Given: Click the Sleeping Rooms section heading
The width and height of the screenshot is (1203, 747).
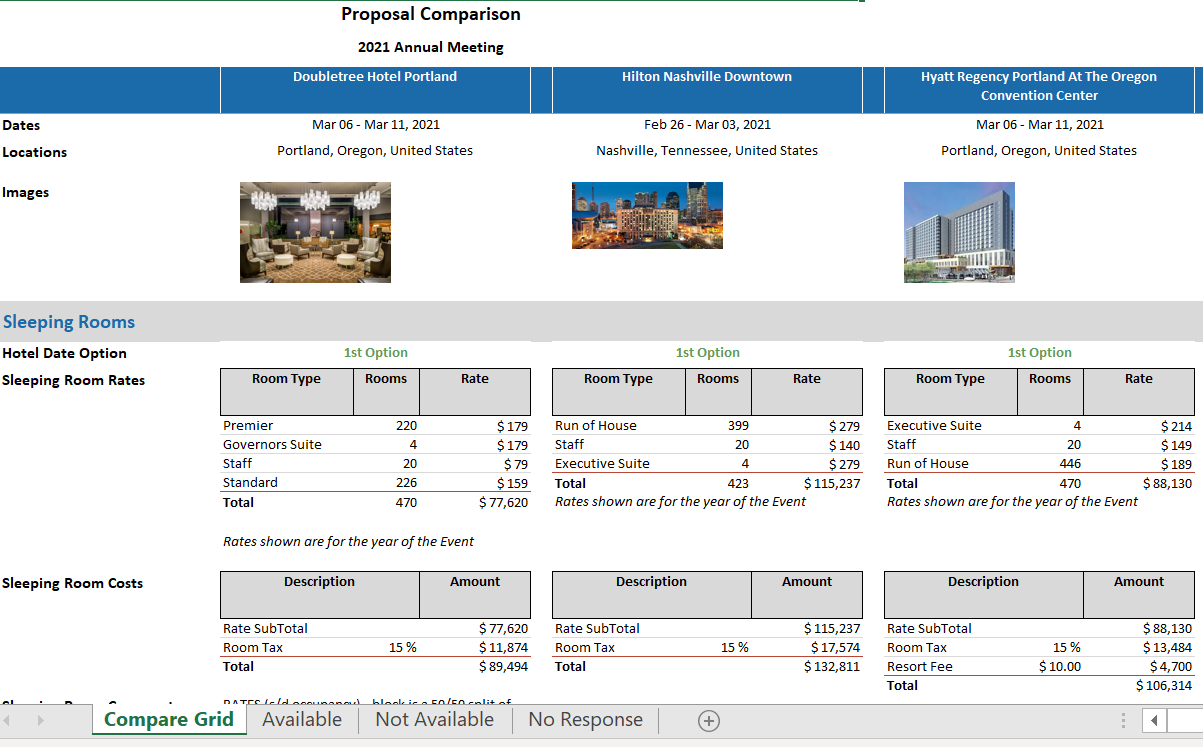Looking at the screenshot, I should click(69, 322).
